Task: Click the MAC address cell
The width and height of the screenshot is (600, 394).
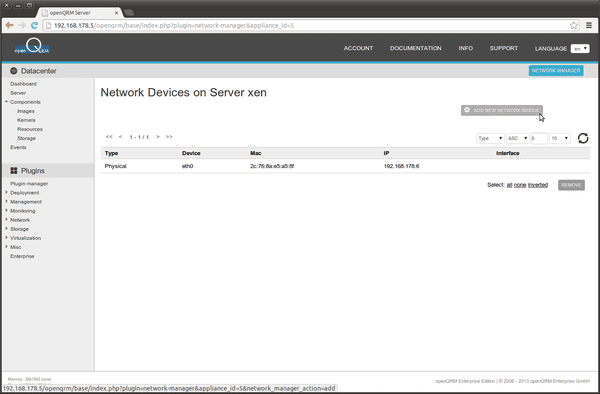Action: (x=272, y=166)
